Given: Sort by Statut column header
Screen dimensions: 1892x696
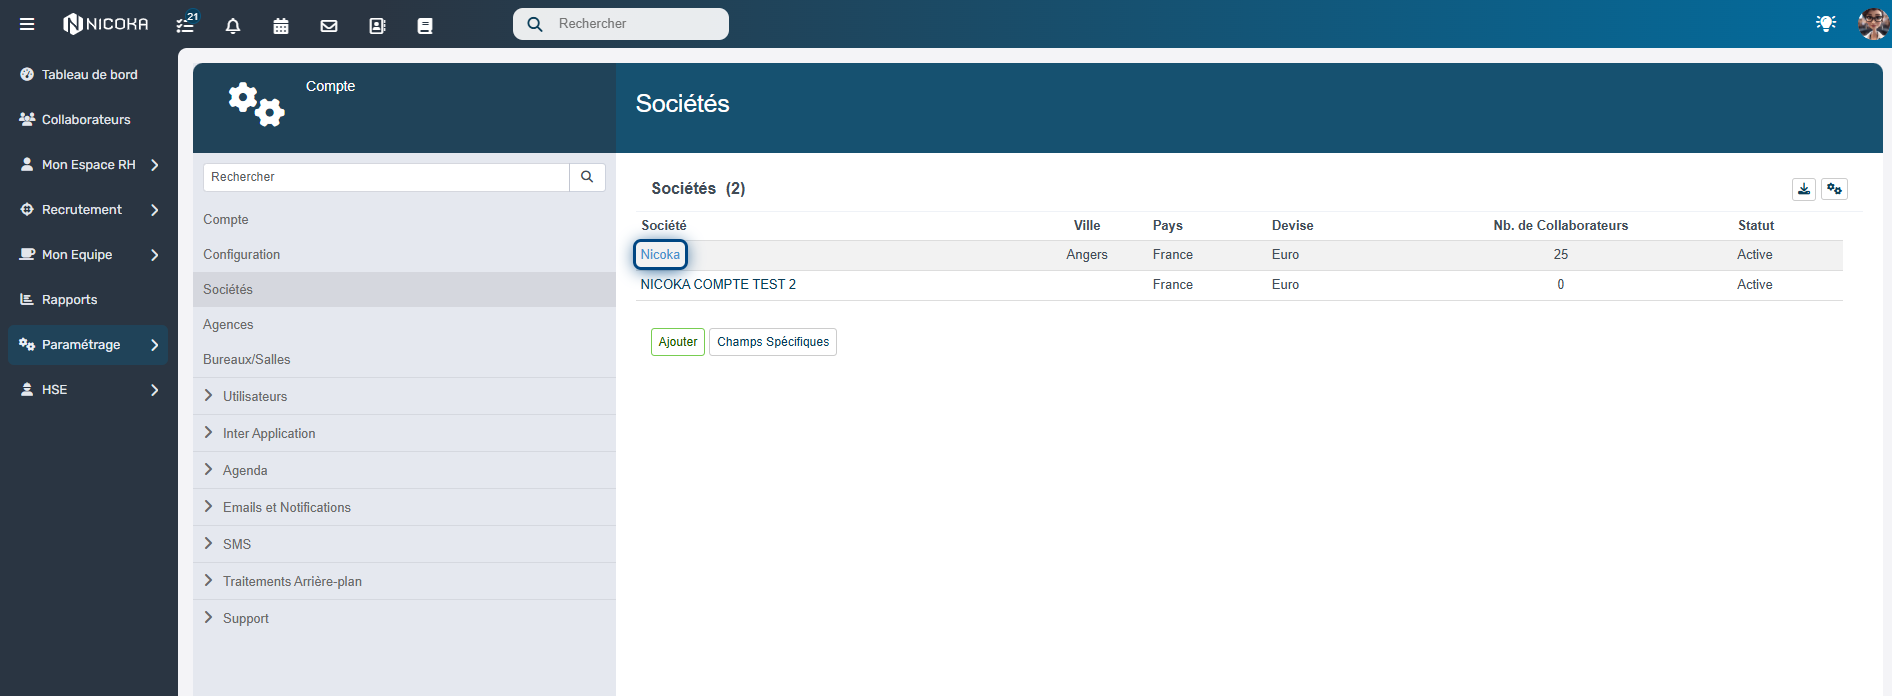Looking at the screenshot, I should pyautogui.click(x=1756, y=226).
